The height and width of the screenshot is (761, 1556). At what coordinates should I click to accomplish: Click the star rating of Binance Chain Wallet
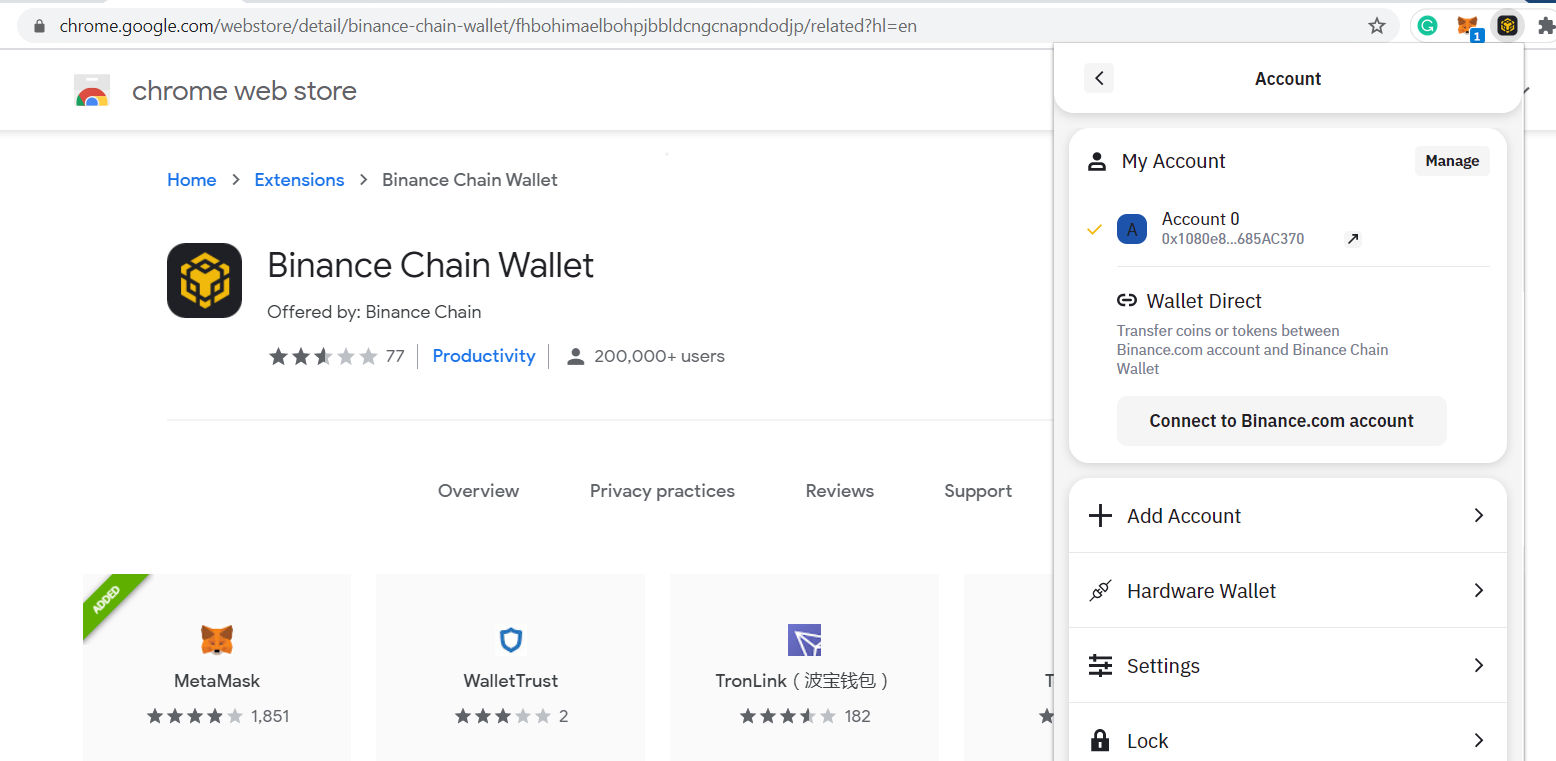pos(323,356)
